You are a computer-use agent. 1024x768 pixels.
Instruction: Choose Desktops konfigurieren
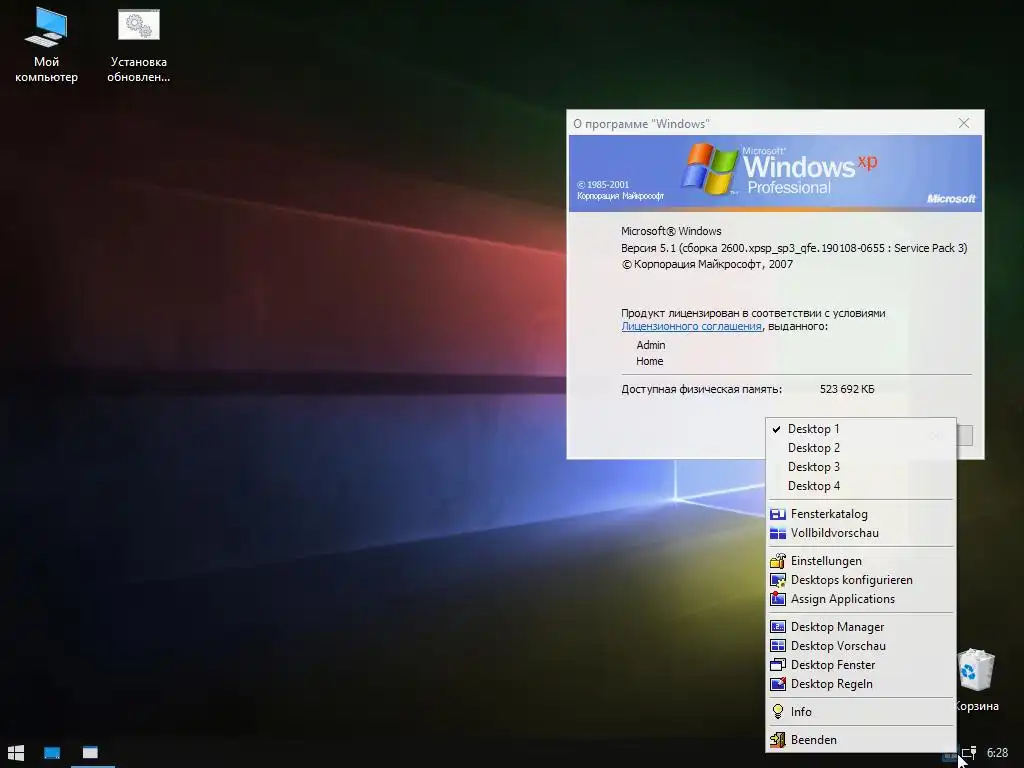tap(860, 580)
